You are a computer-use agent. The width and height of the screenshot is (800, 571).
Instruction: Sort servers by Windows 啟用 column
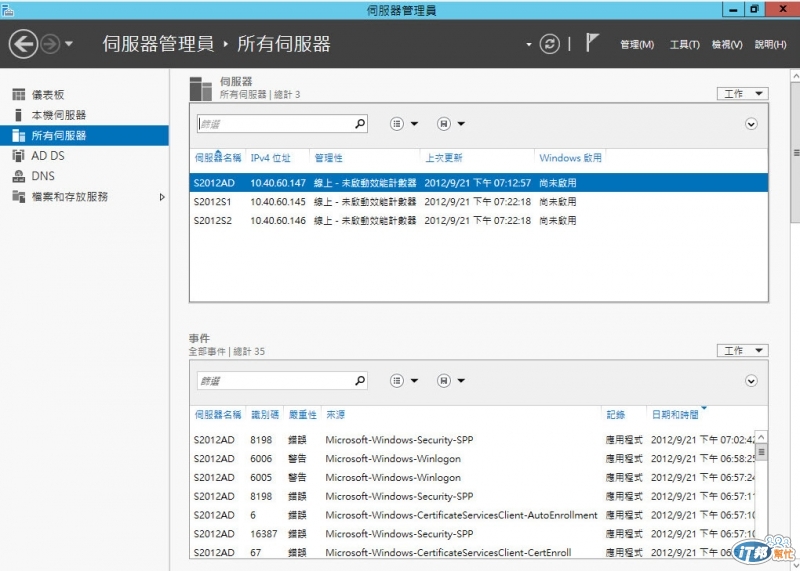pyautogui.click(x=570, y=158)
